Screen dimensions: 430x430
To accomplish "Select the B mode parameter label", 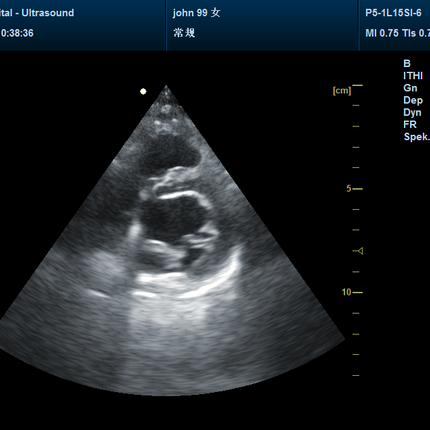I will tap(407, 64).
